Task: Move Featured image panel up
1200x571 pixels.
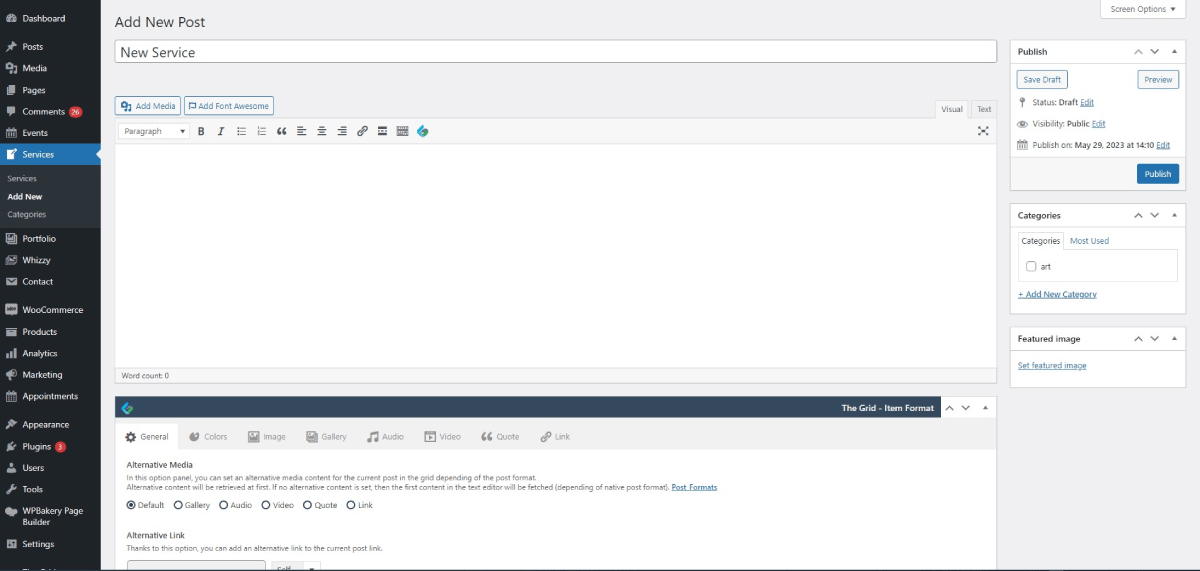Action: (x=1138, y=339)
